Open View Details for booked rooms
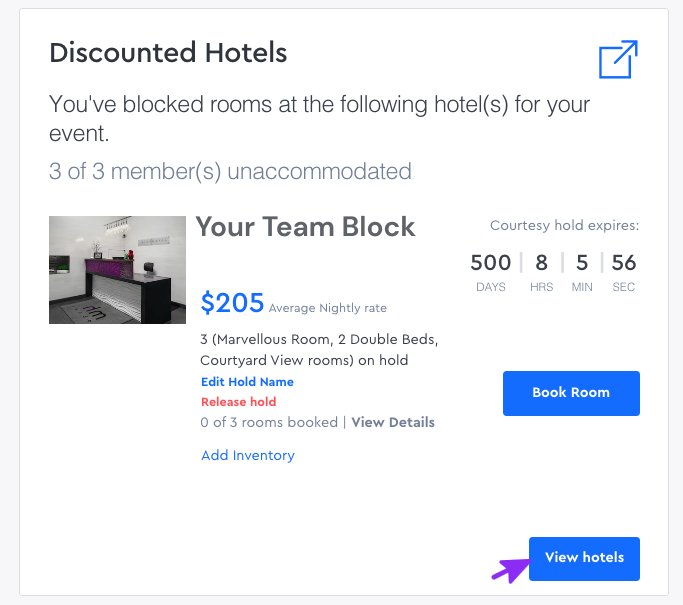Image resolution: width=683 pixels, height=605 pixels. 393,422
